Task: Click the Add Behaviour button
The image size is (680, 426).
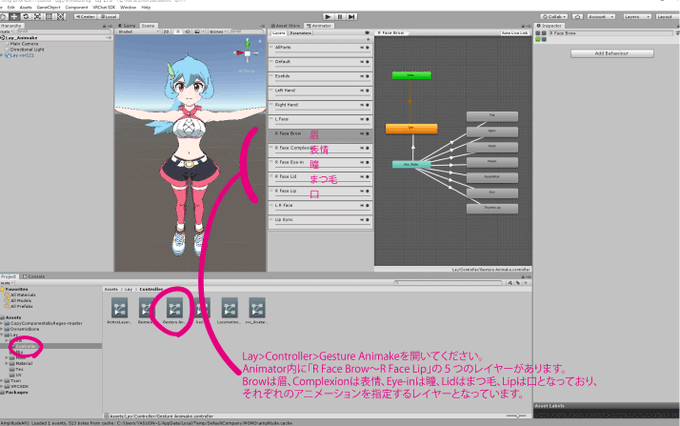Action: 611,53
